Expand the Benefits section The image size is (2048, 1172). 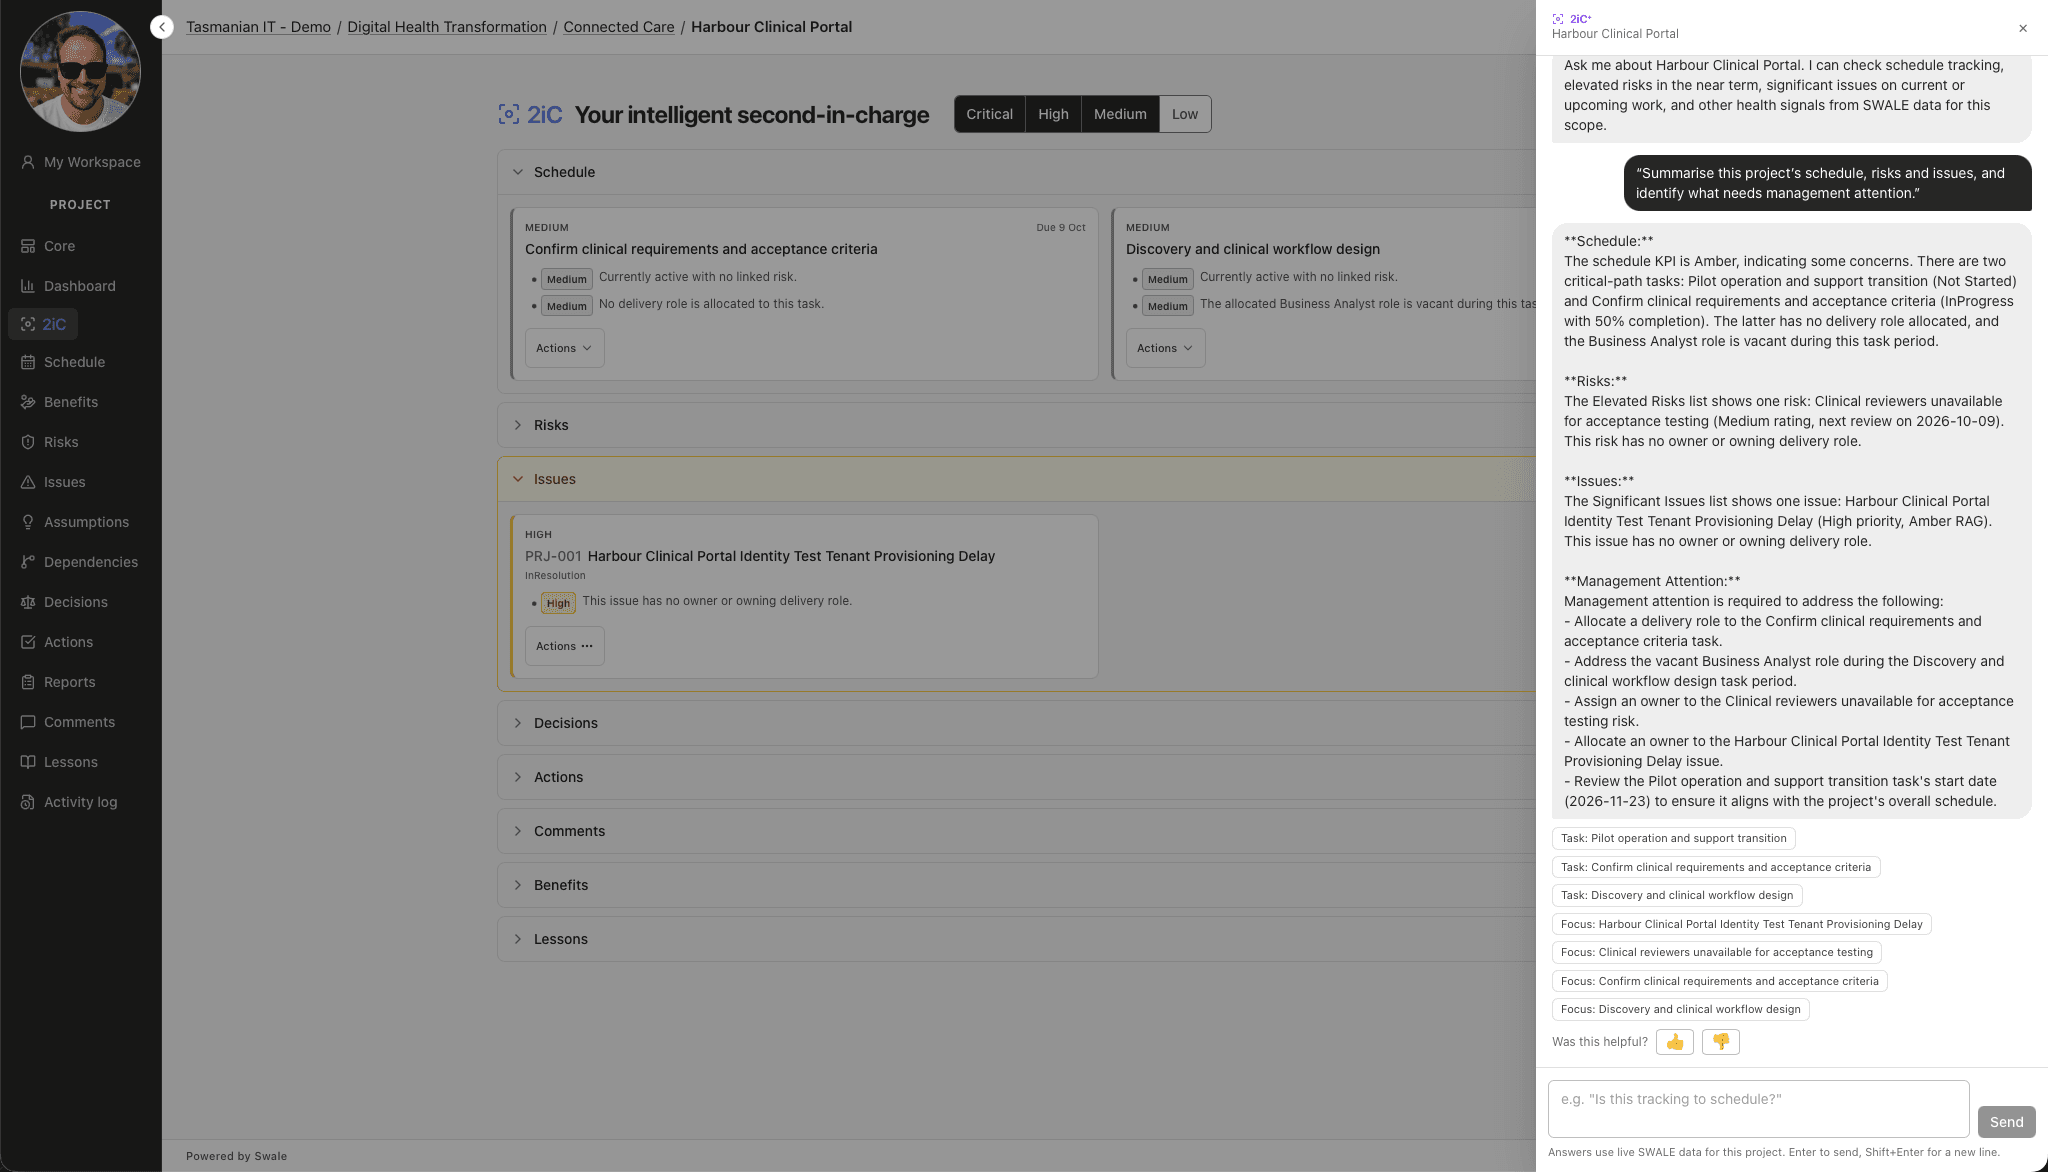(1016, 885)
